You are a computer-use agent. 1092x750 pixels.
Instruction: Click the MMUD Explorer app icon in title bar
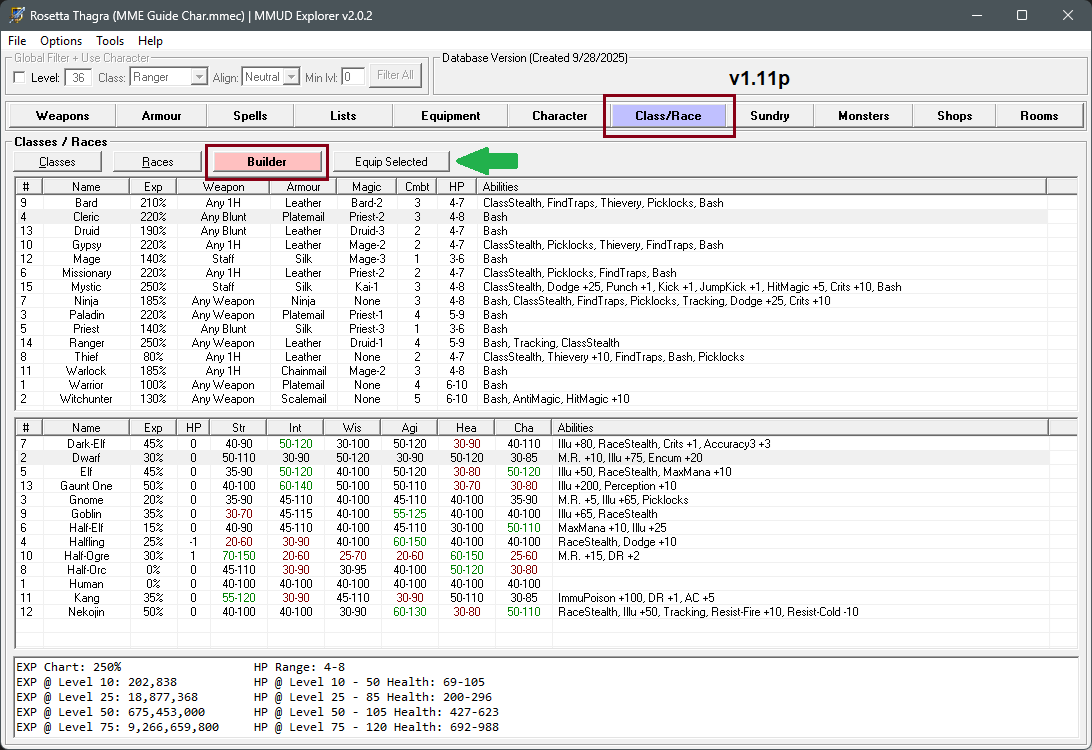click(14, 15)
